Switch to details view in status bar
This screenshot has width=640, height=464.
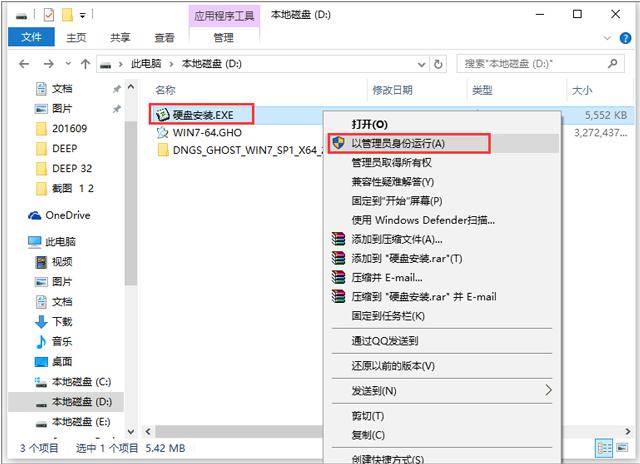[x=603, y=447]
